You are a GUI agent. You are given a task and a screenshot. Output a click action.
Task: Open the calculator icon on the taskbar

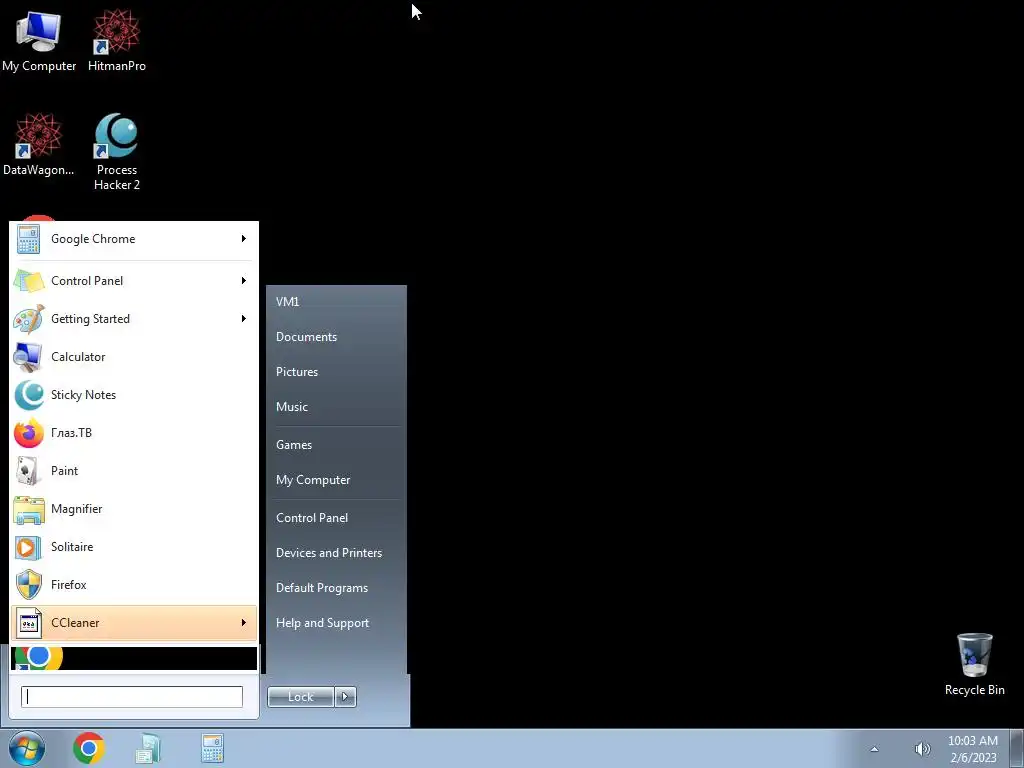tap(212, 748)
